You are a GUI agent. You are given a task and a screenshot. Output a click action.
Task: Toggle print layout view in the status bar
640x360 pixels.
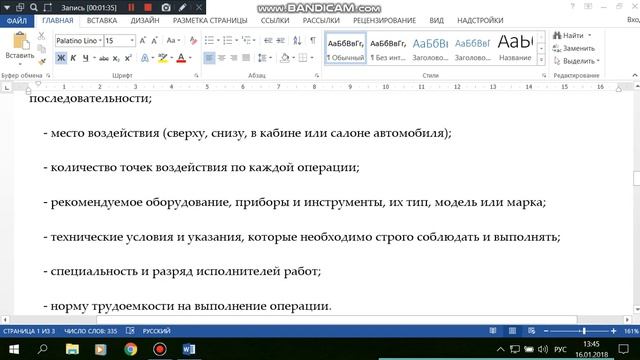[512, 331]
